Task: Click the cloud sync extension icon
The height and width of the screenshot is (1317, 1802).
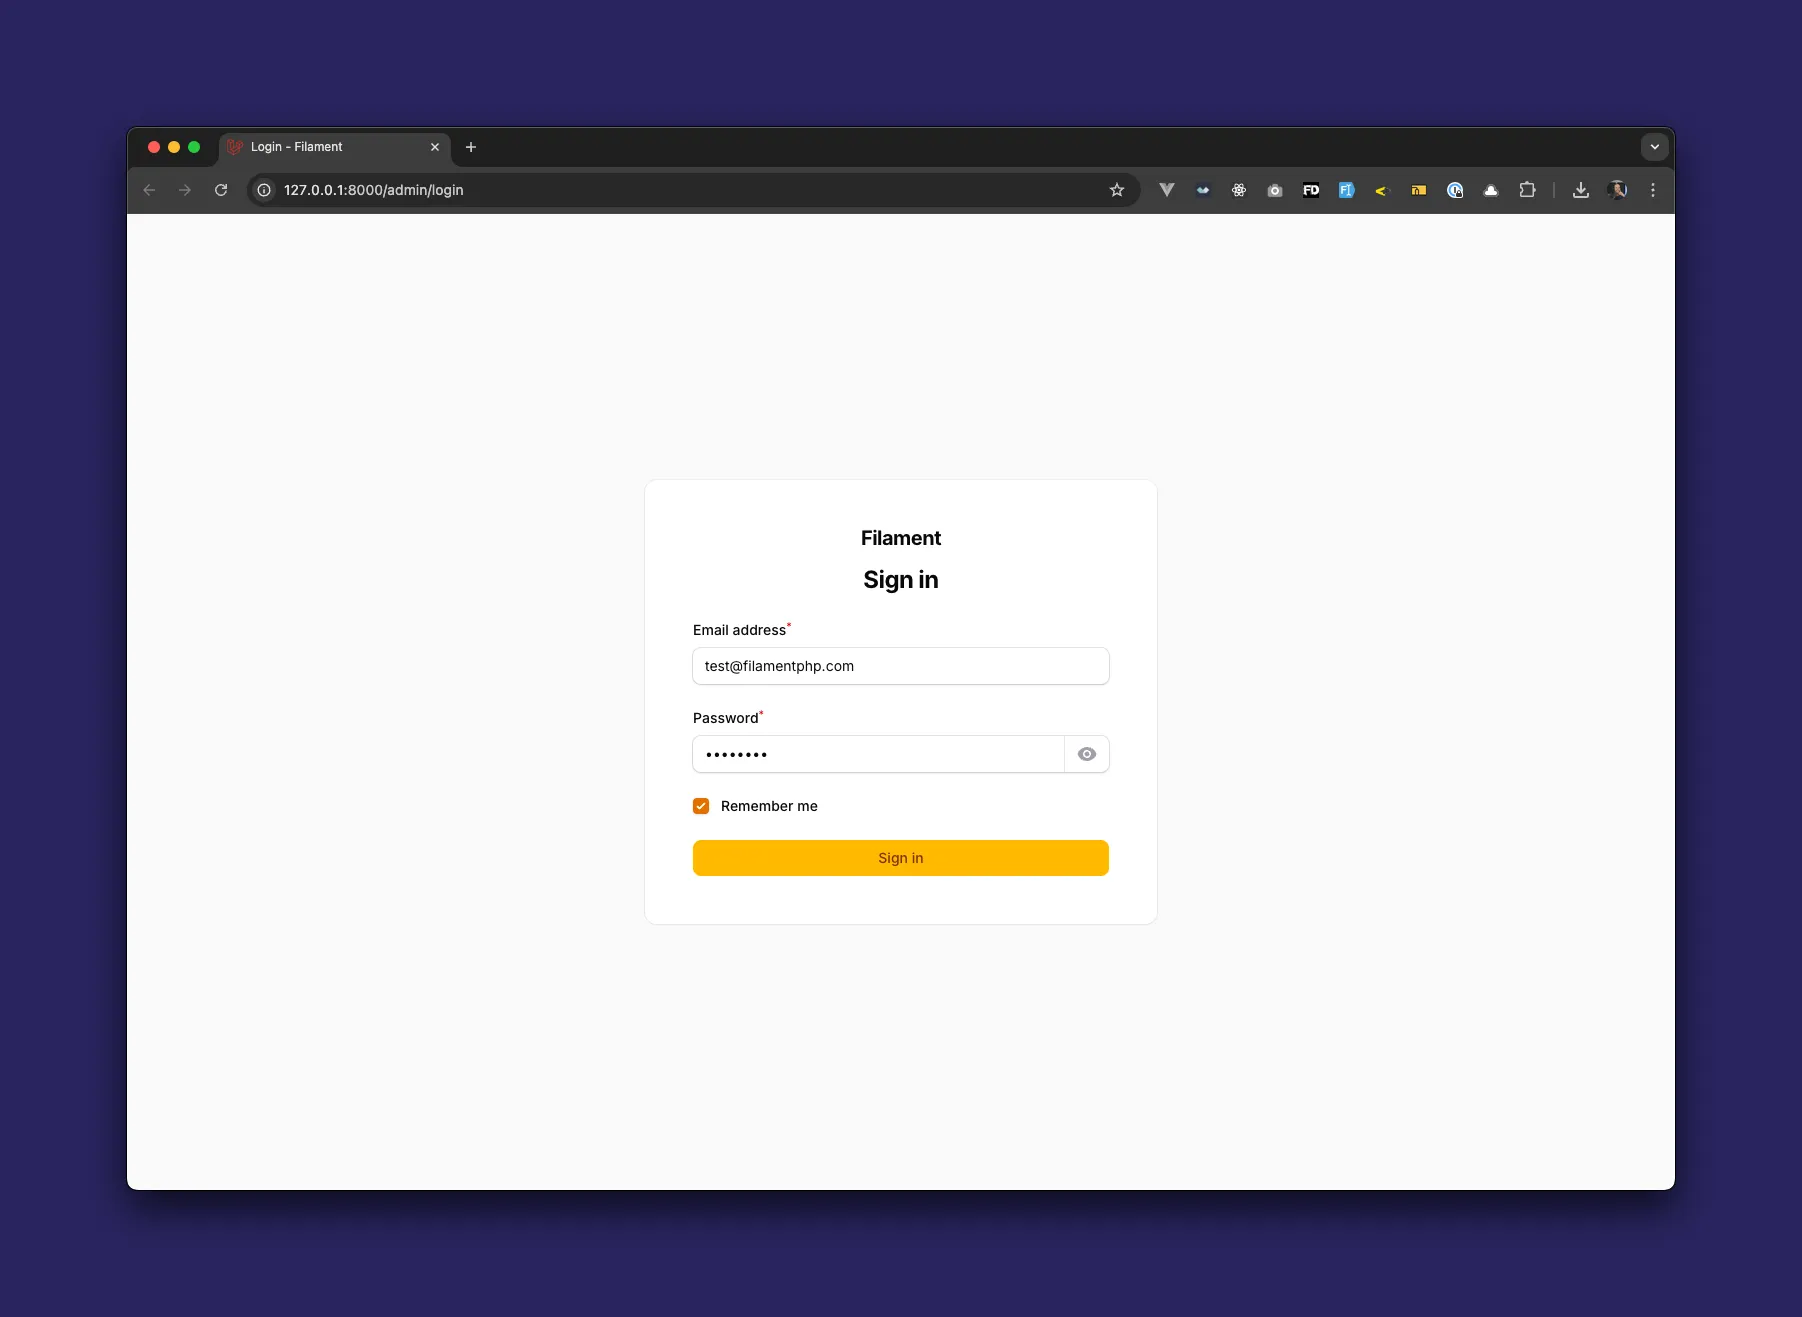Action: click(1491, 190)
